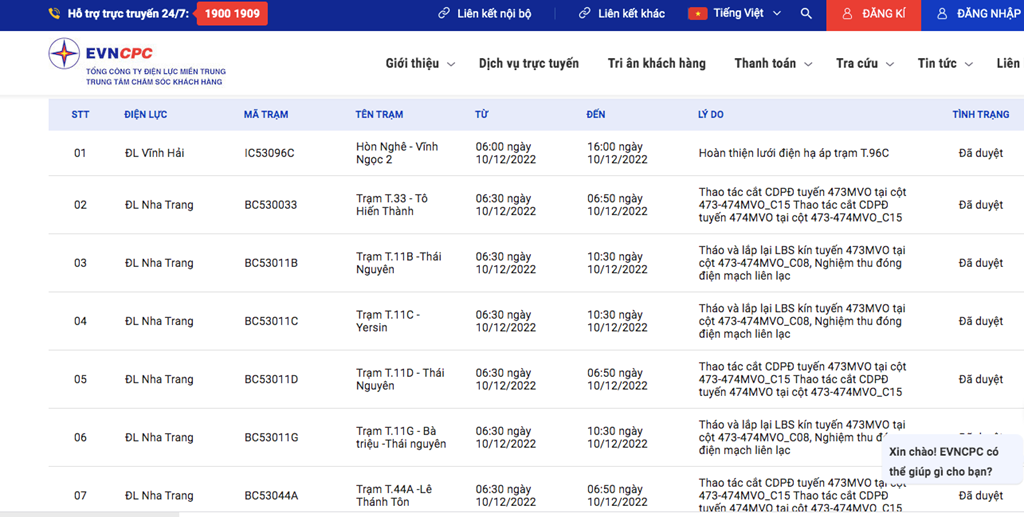This screenshot has width=1024, height=517.
Task: Call hotline 1900 1909 button
Action: click(x=232, y=14)
